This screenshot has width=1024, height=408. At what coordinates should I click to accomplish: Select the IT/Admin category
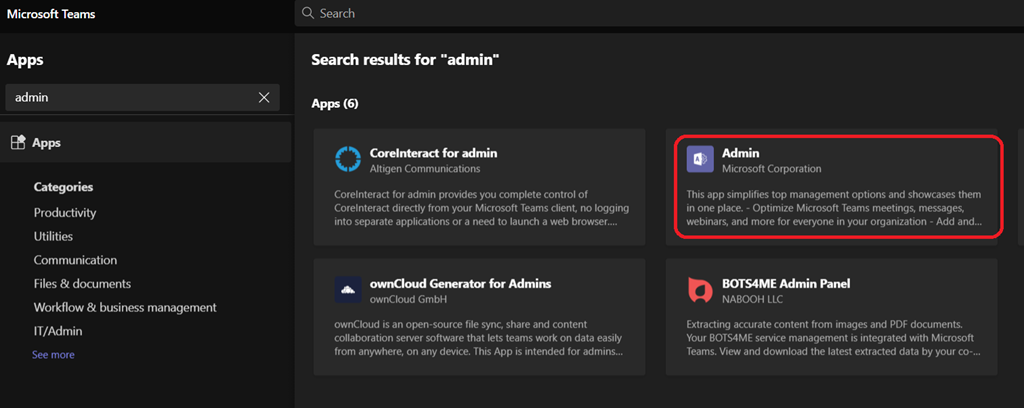pyautogui.click(x=58, y=331)
